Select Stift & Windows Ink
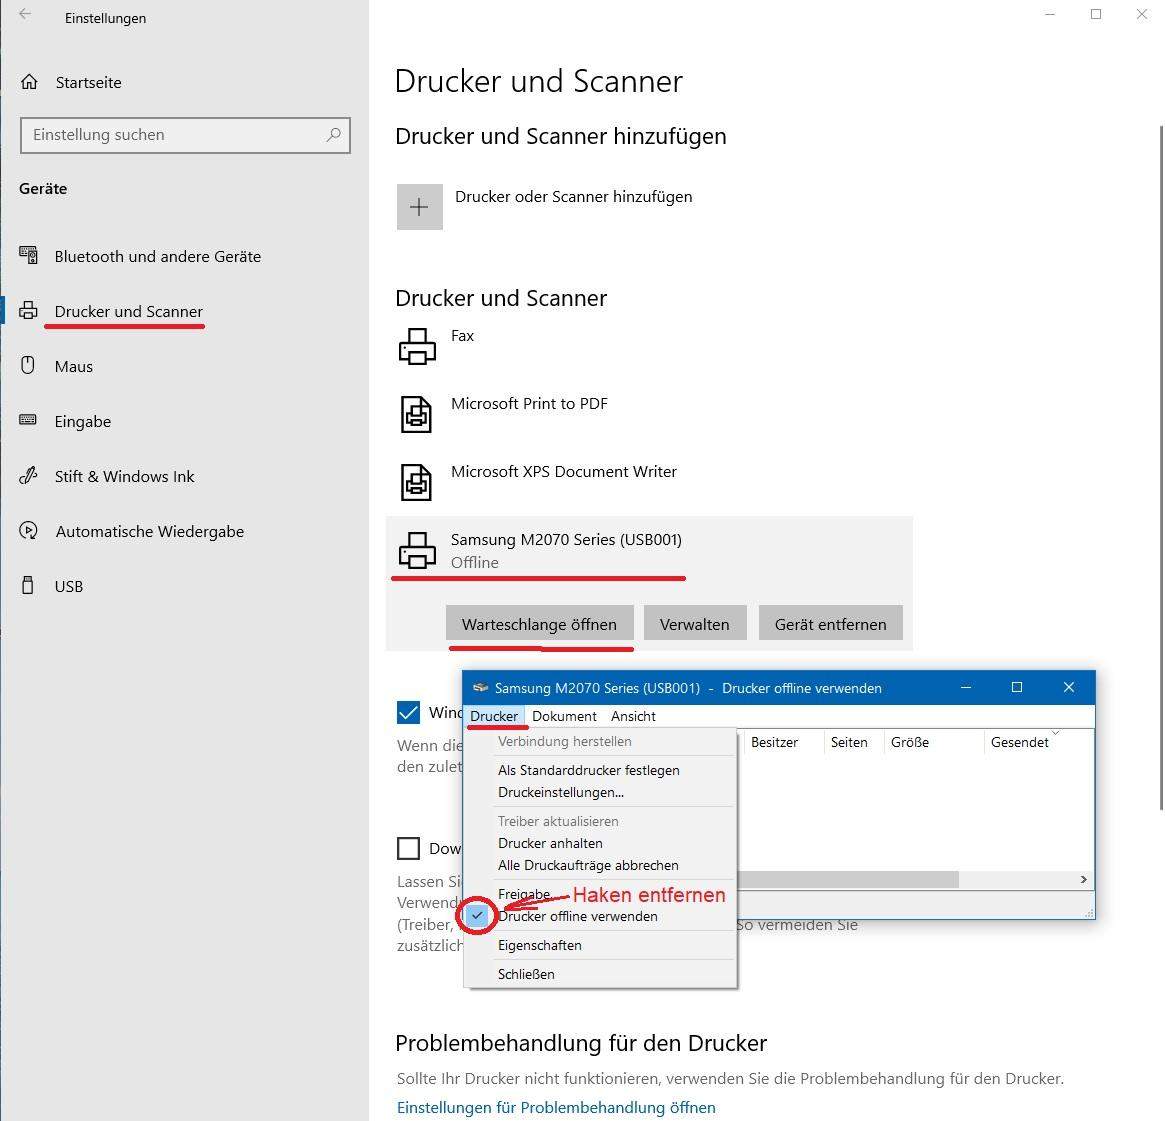 coord(124,476)
